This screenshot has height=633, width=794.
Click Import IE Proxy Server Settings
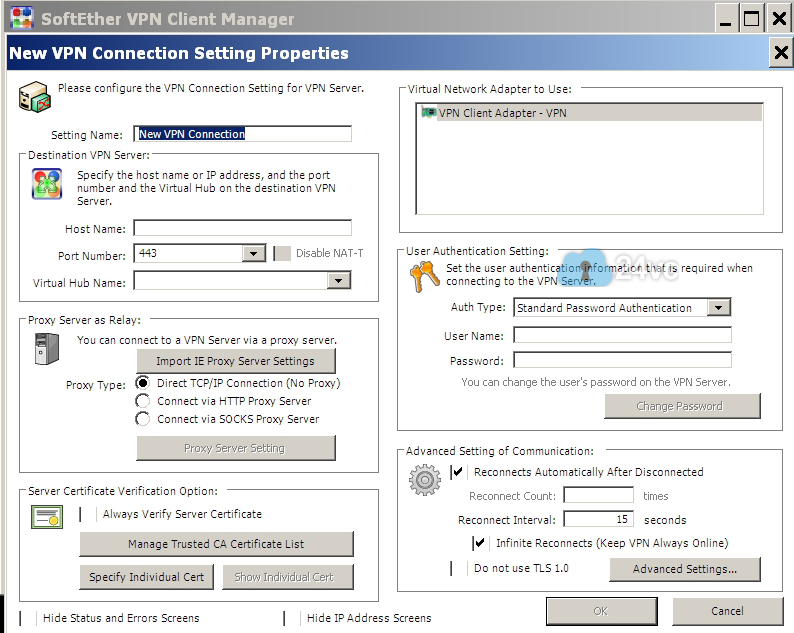pyautogui.click(x=235, y=361)
